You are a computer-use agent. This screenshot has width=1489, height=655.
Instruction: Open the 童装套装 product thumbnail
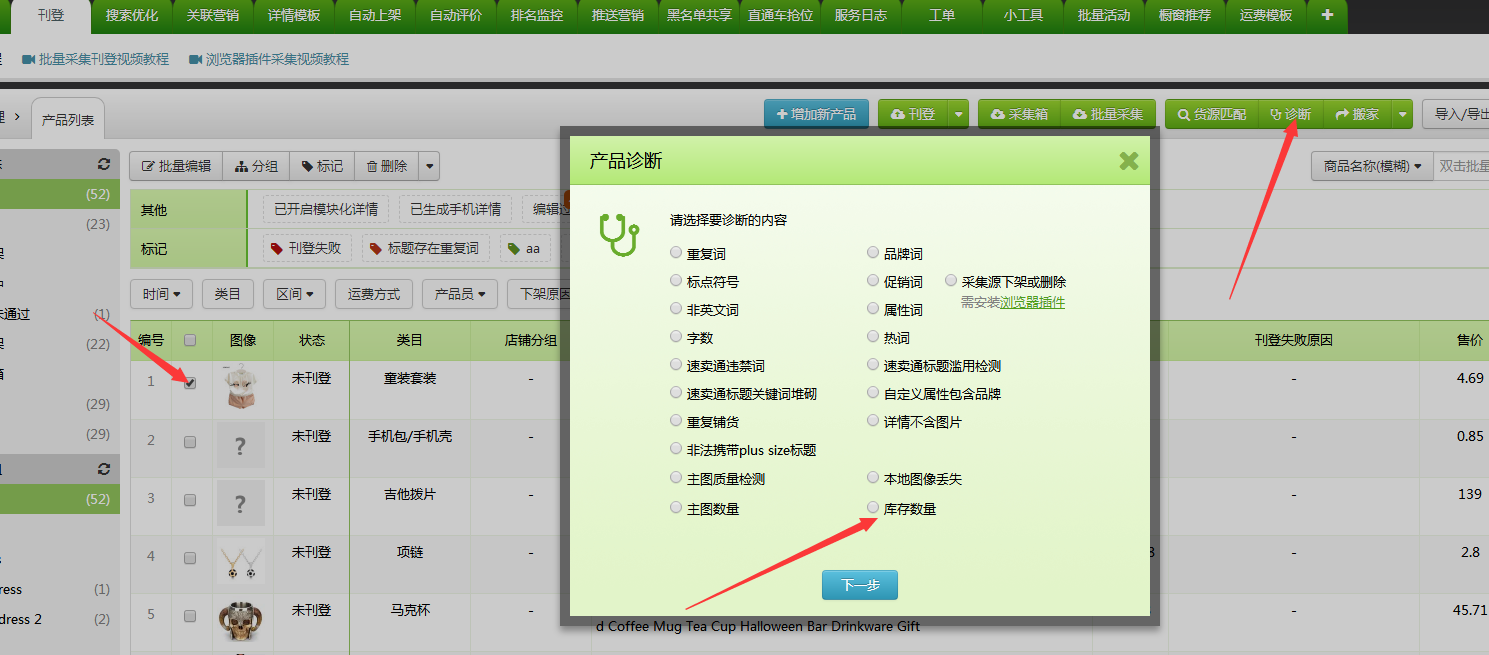coord(242,387)
